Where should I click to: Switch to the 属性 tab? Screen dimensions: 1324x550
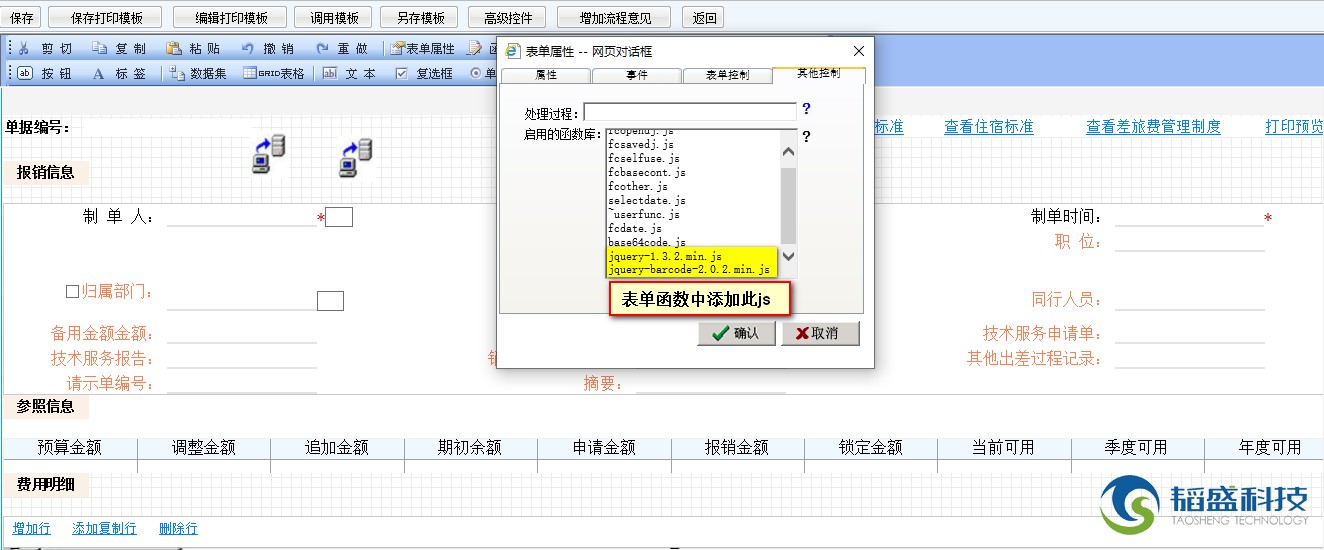[546, 76]
